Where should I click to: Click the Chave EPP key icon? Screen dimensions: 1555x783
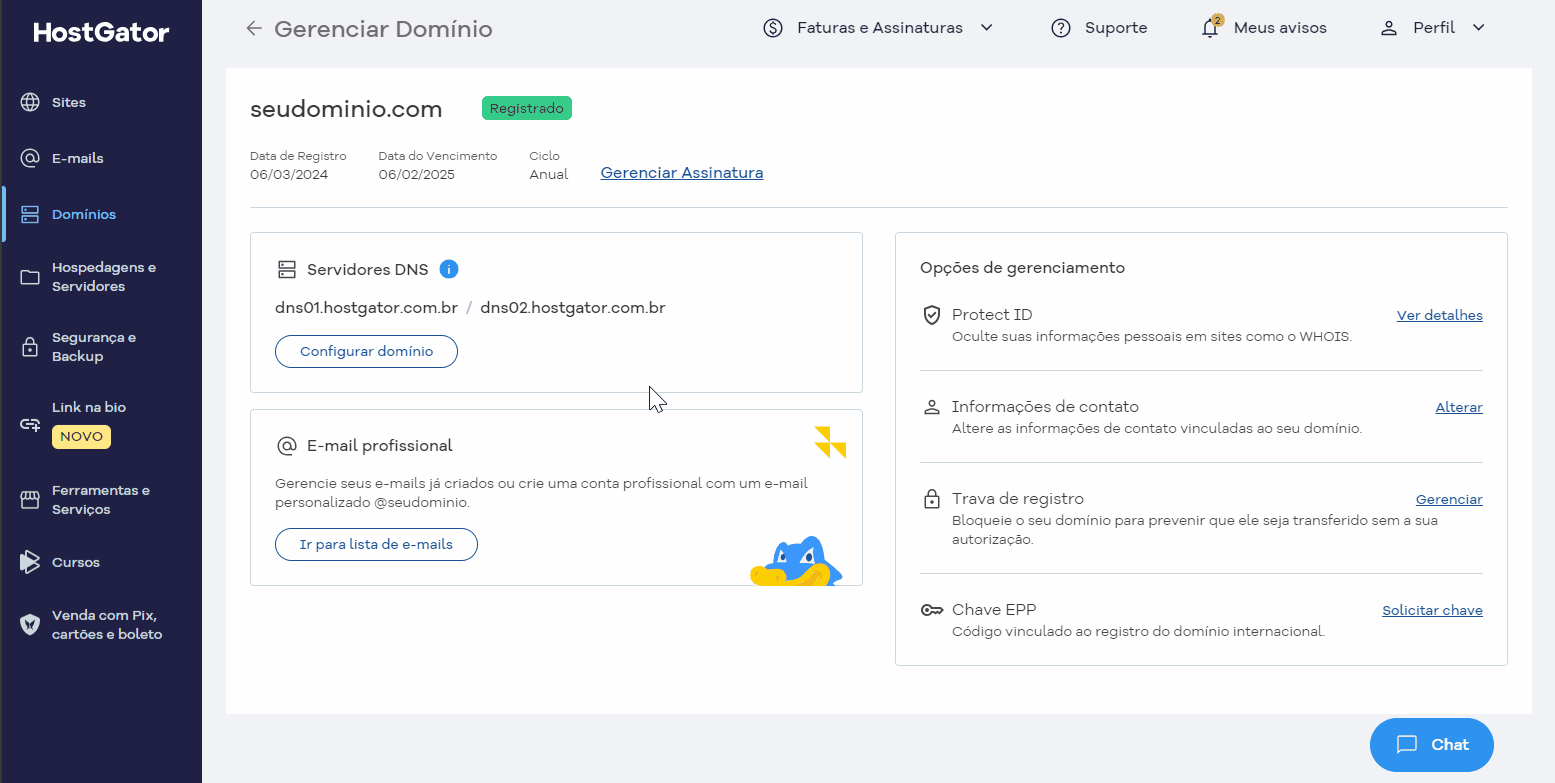pos(932,610)
